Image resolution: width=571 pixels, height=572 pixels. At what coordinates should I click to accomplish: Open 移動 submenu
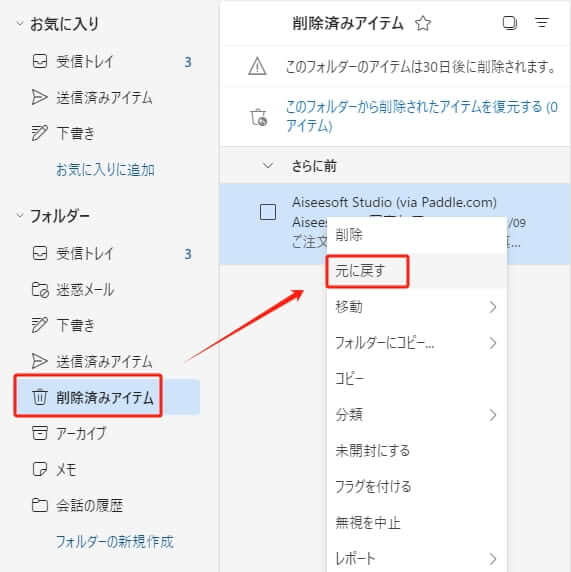416,307
